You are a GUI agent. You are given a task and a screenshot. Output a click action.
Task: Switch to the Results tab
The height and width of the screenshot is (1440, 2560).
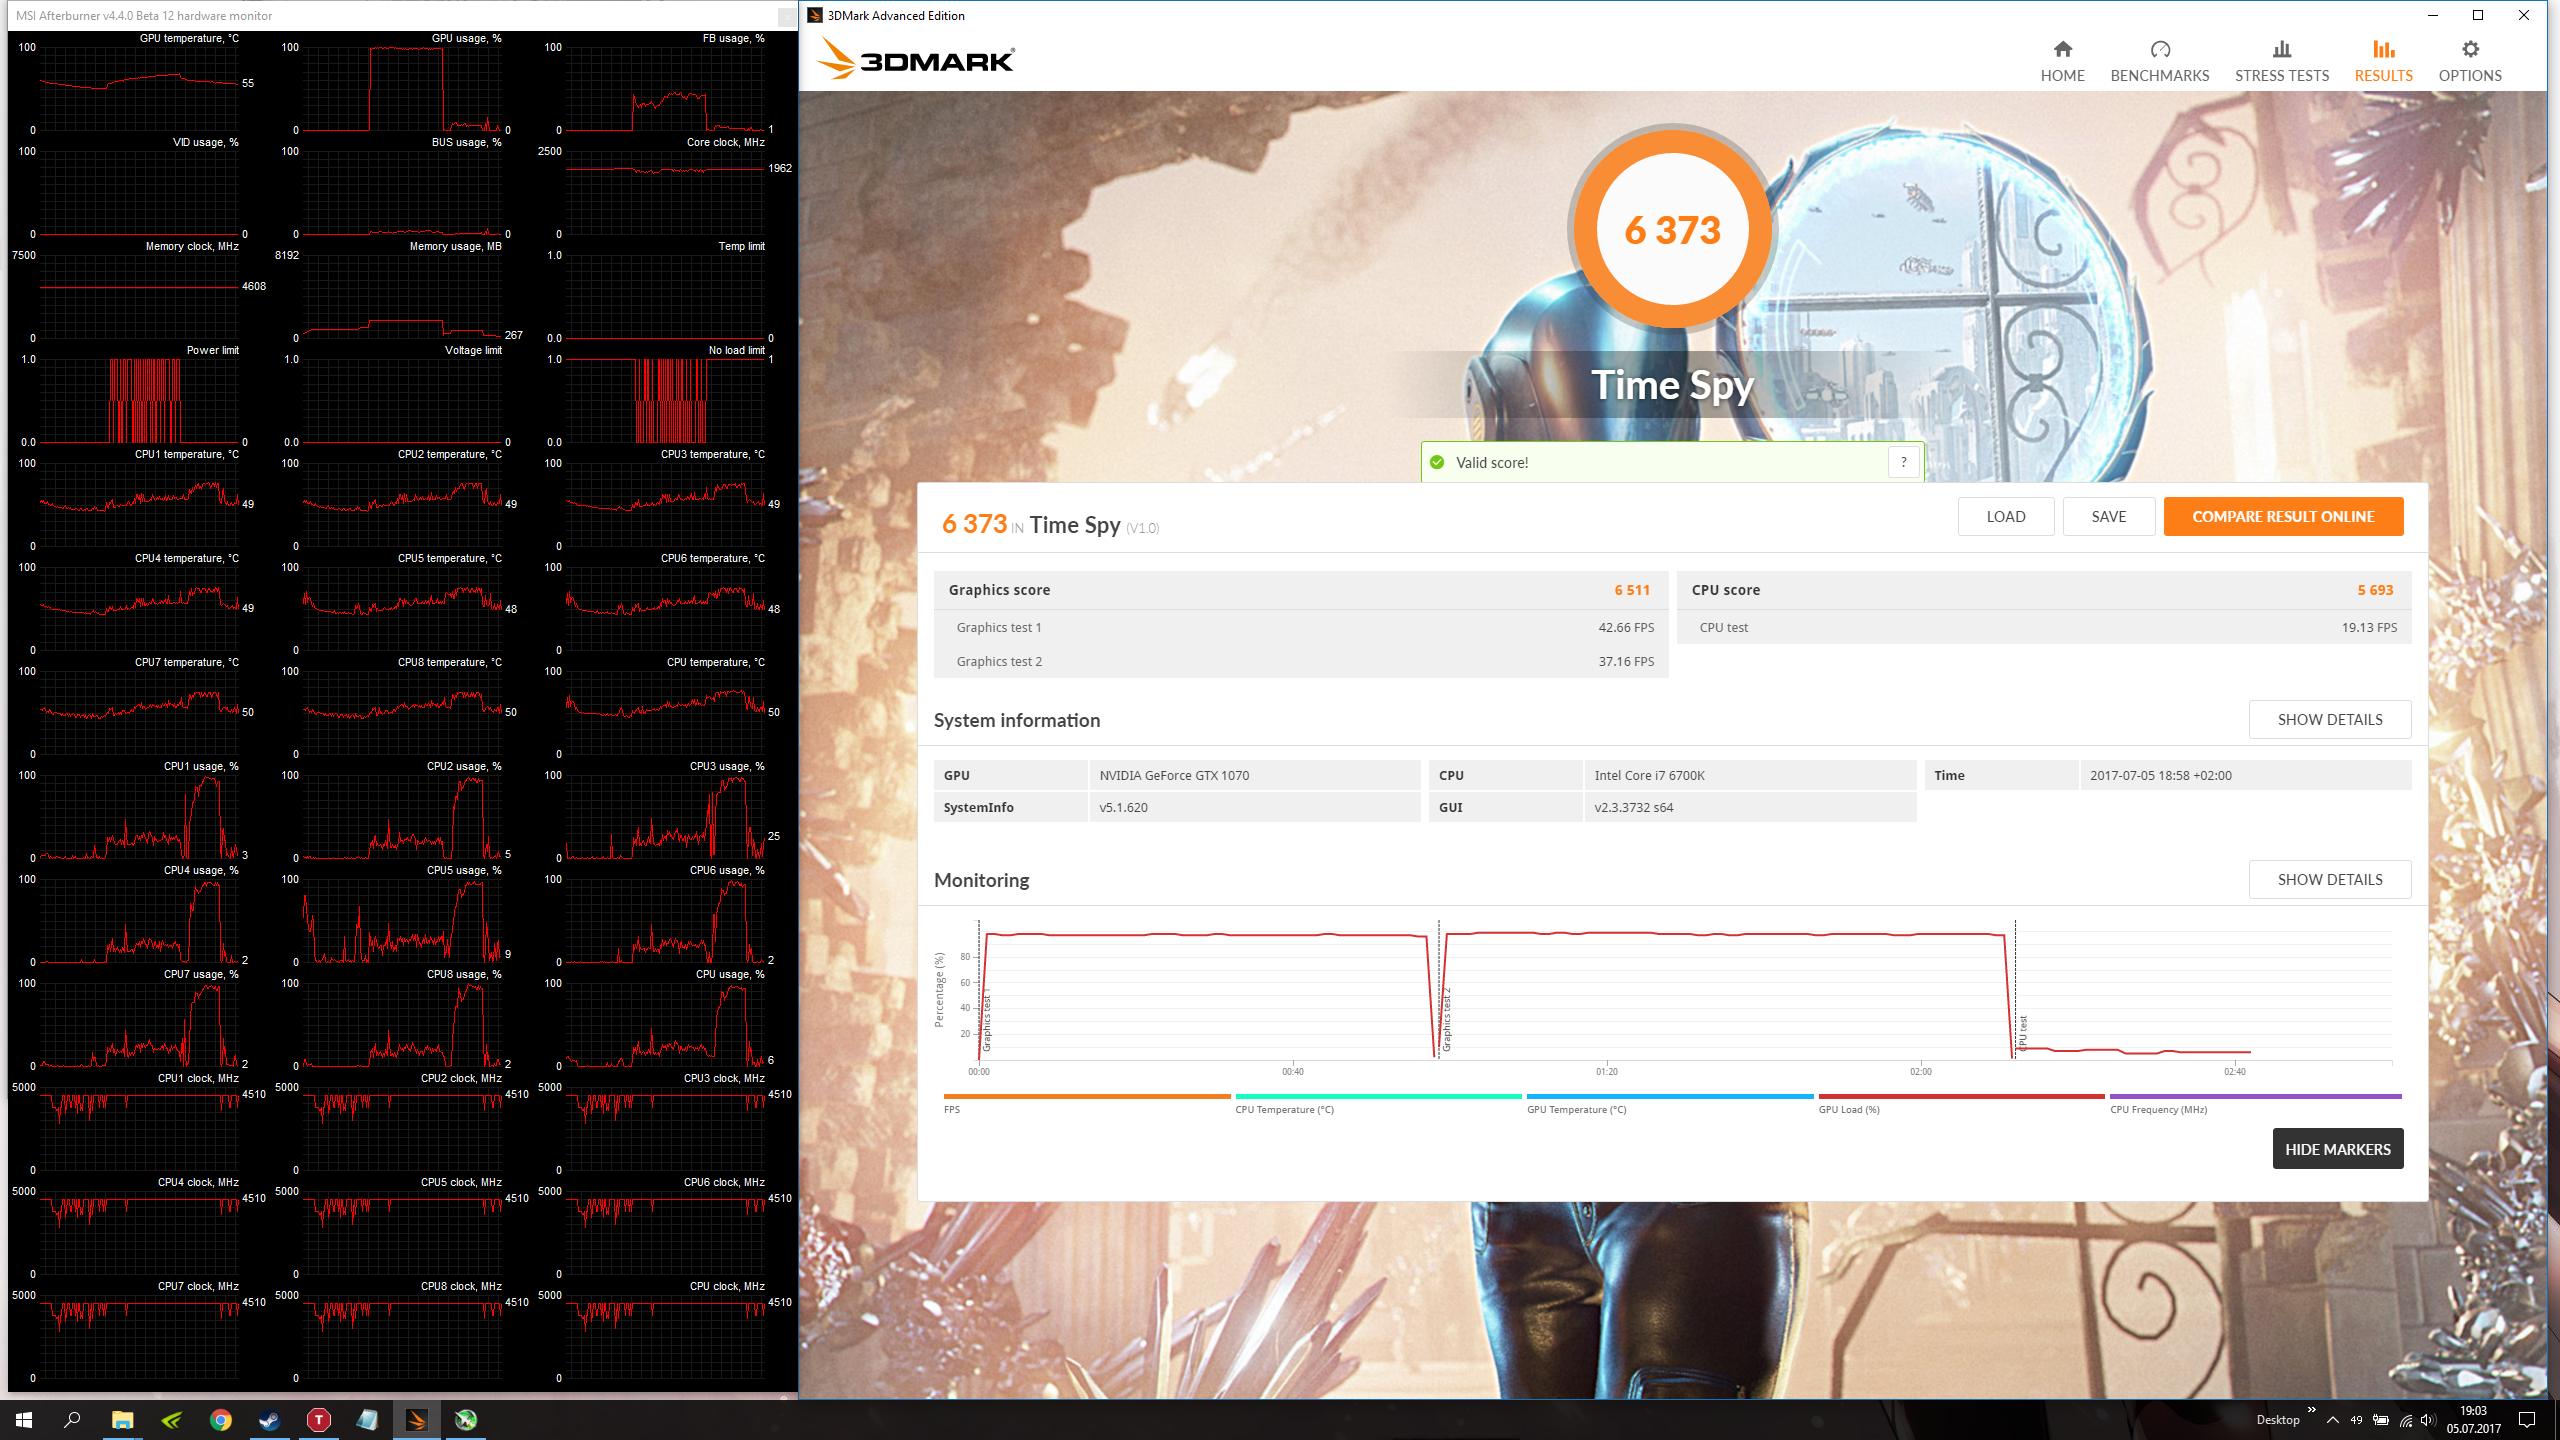click(x=2383, y=60)
